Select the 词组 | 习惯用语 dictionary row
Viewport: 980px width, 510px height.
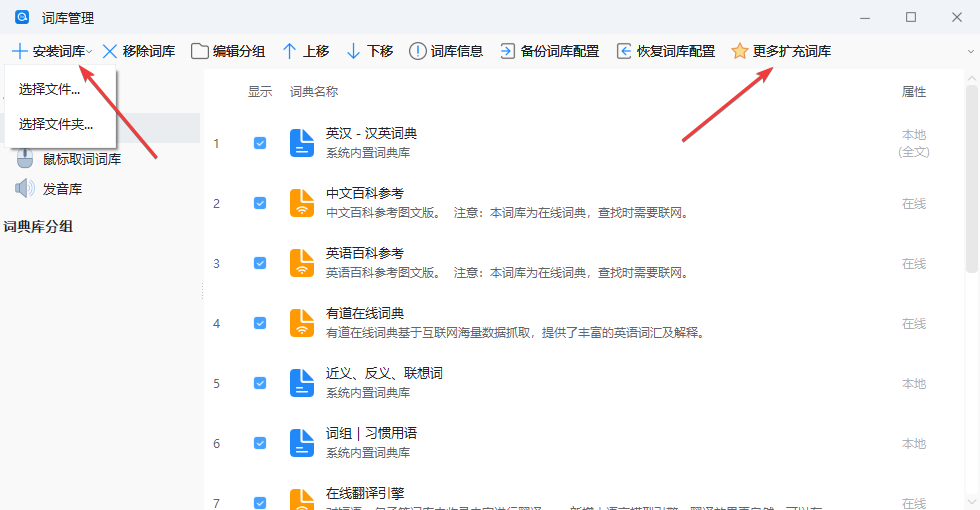371,433
